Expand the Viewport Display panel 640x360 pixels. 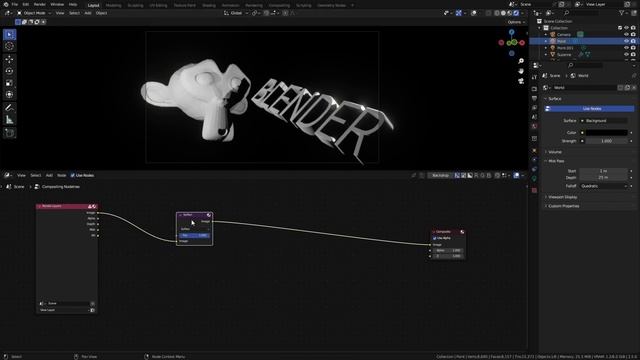(x=562, y=197)
